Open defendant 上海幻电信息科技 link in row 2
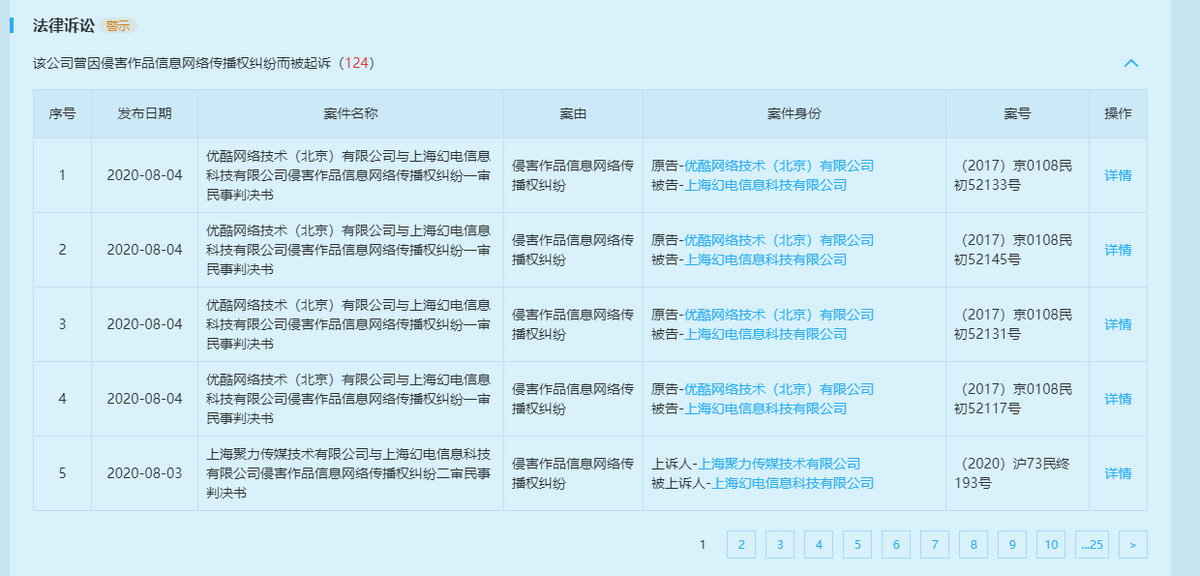The height and width of the screenshot is (576, 1200). [x=765, y=259]
